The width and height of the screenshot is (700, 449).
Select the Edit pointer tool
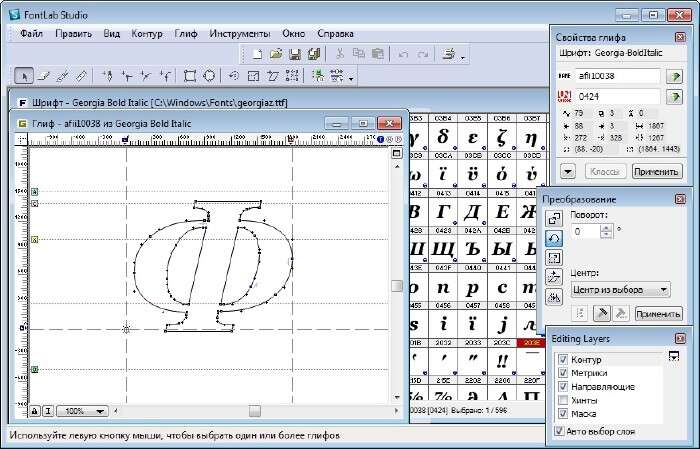[24, 76]
